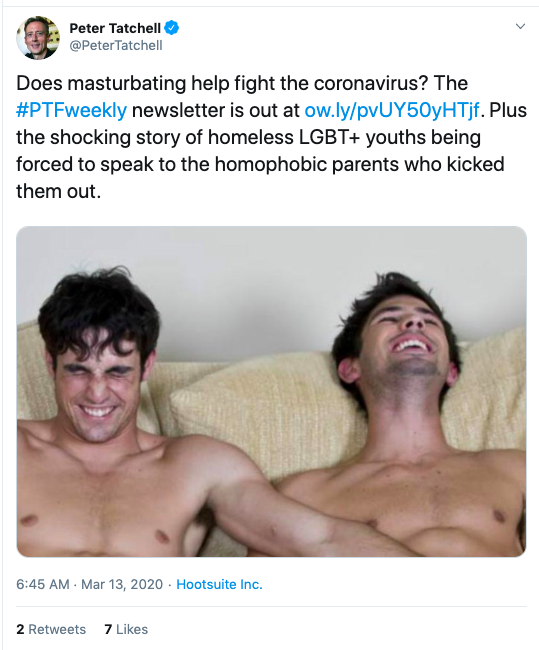The height and width of the screenshot is (650, 539).
Task: Visit the @PeterTatchell handle
Action: point(116,45)
